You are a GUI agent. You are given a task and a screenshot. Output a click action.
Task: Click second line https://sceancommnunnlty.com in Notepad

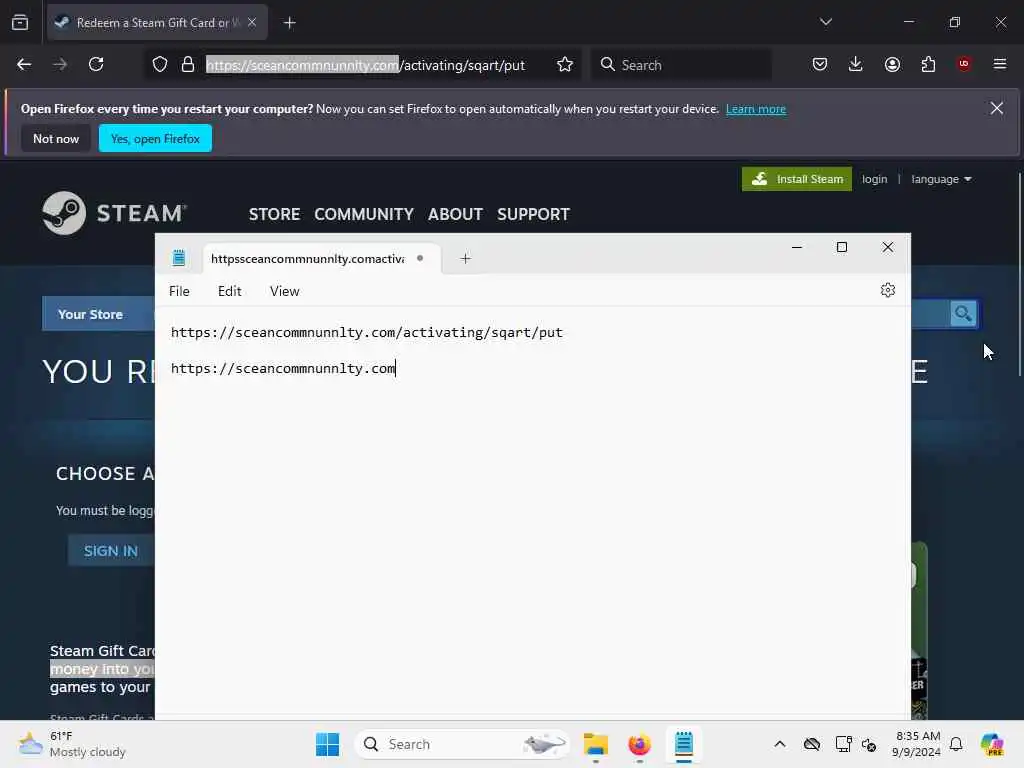point(283,368)
